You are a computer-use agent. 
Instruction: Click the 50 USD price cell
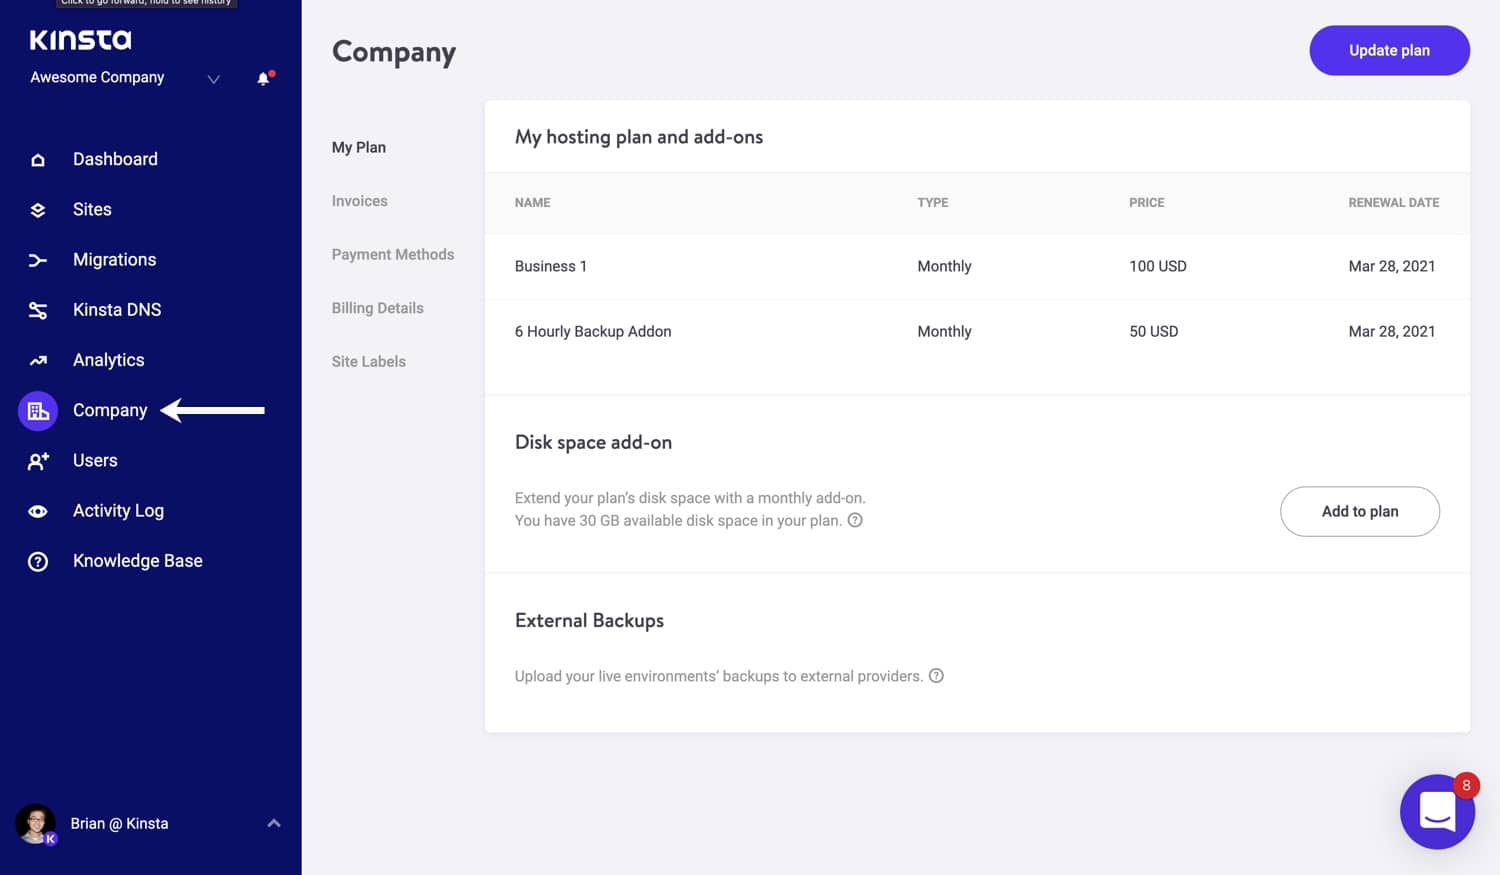point(1154,331)
